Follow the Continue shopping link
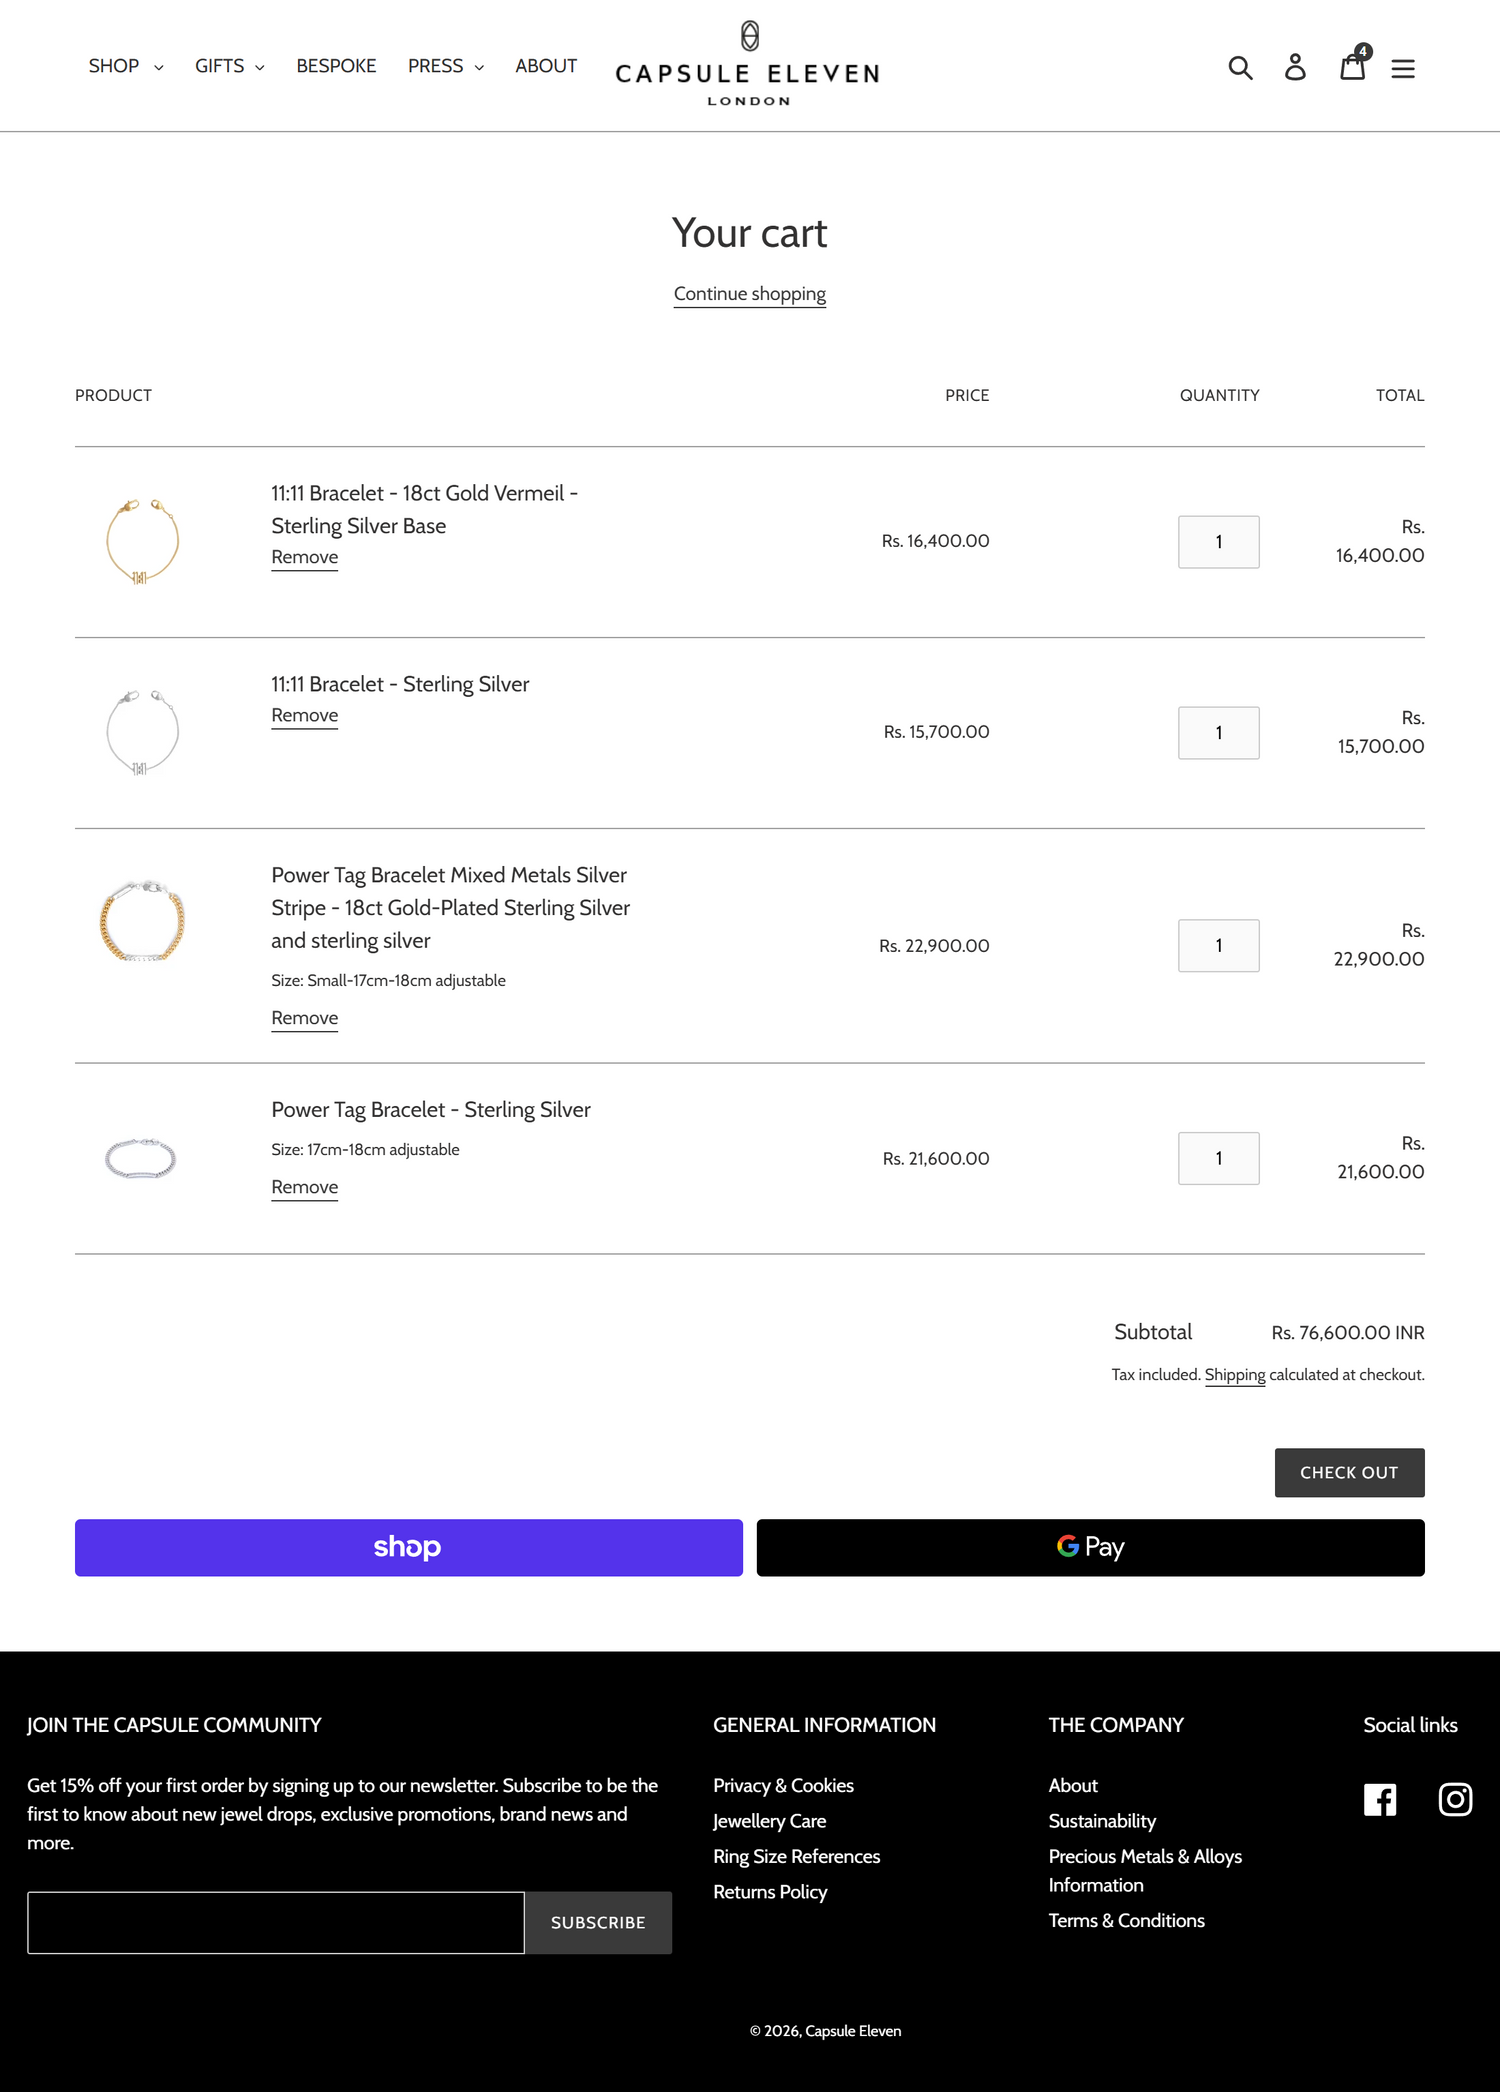Image resolution: width=1500 pixels, height=2092 pixels. tap(750, 294)
